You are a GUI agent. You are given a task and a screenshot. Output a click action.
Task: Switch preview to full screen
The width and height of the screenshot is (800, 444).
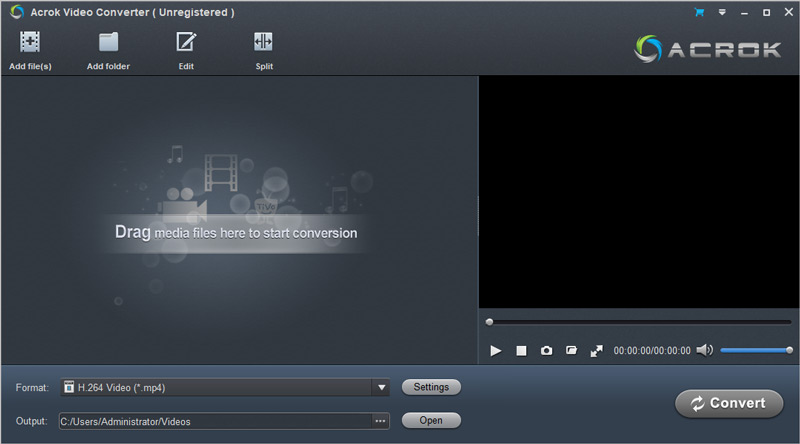click(597, 351)
